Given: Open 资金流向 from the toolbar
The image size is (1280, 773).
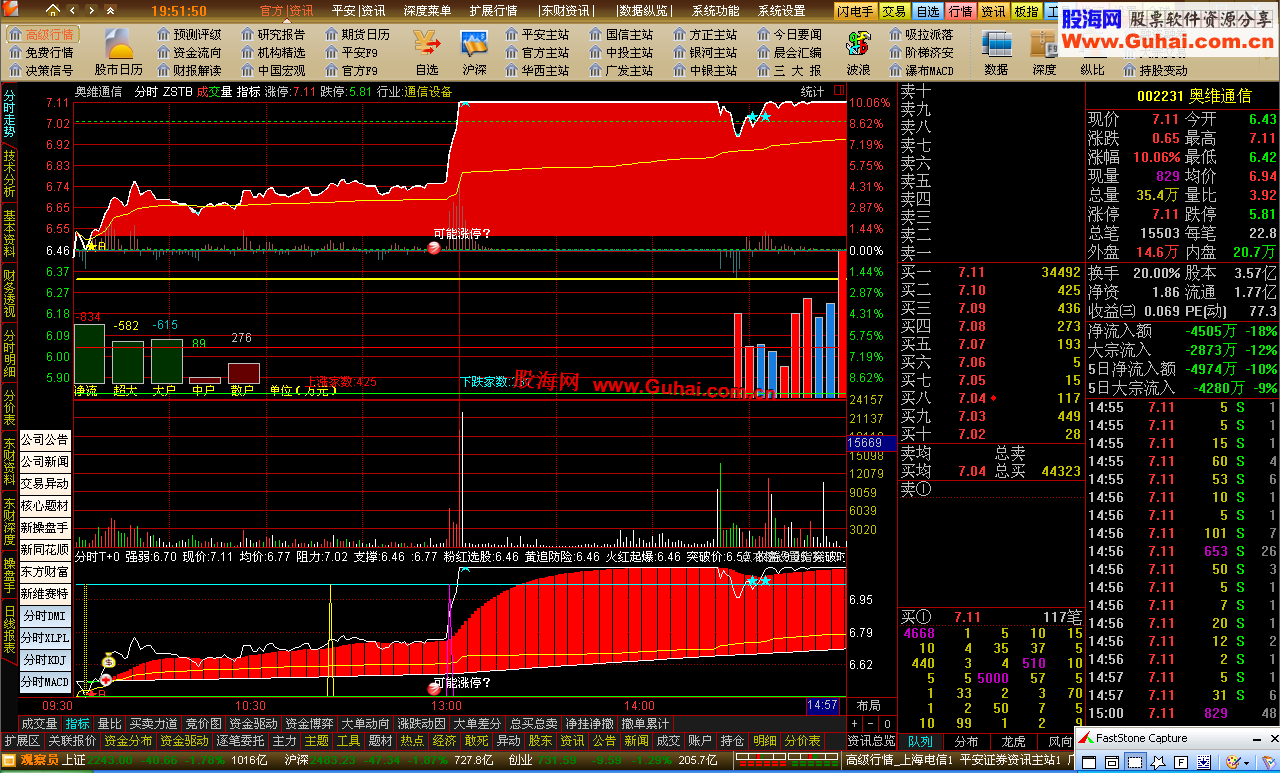Looking at the screenshot, I should pos(189,52).
